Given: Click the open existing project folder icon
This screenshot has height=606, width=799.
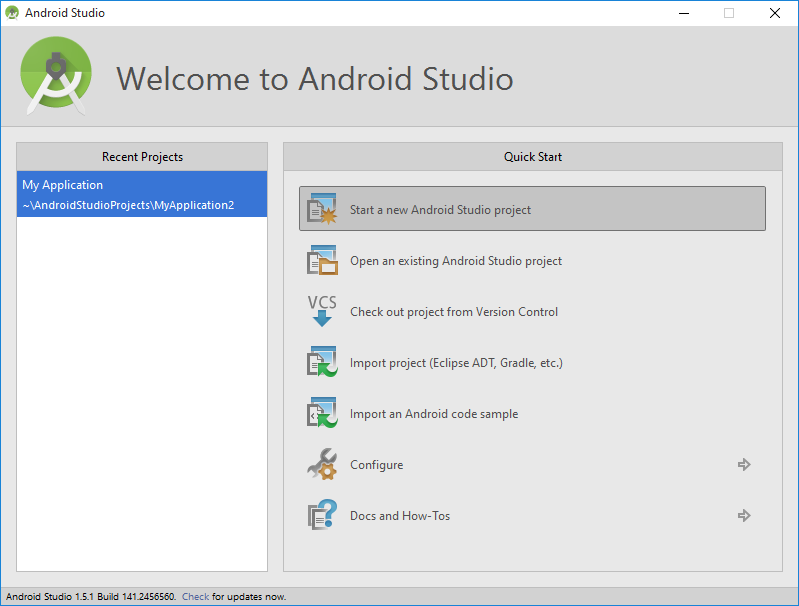Looking at the screenshot, I should (x=322, y=260).
